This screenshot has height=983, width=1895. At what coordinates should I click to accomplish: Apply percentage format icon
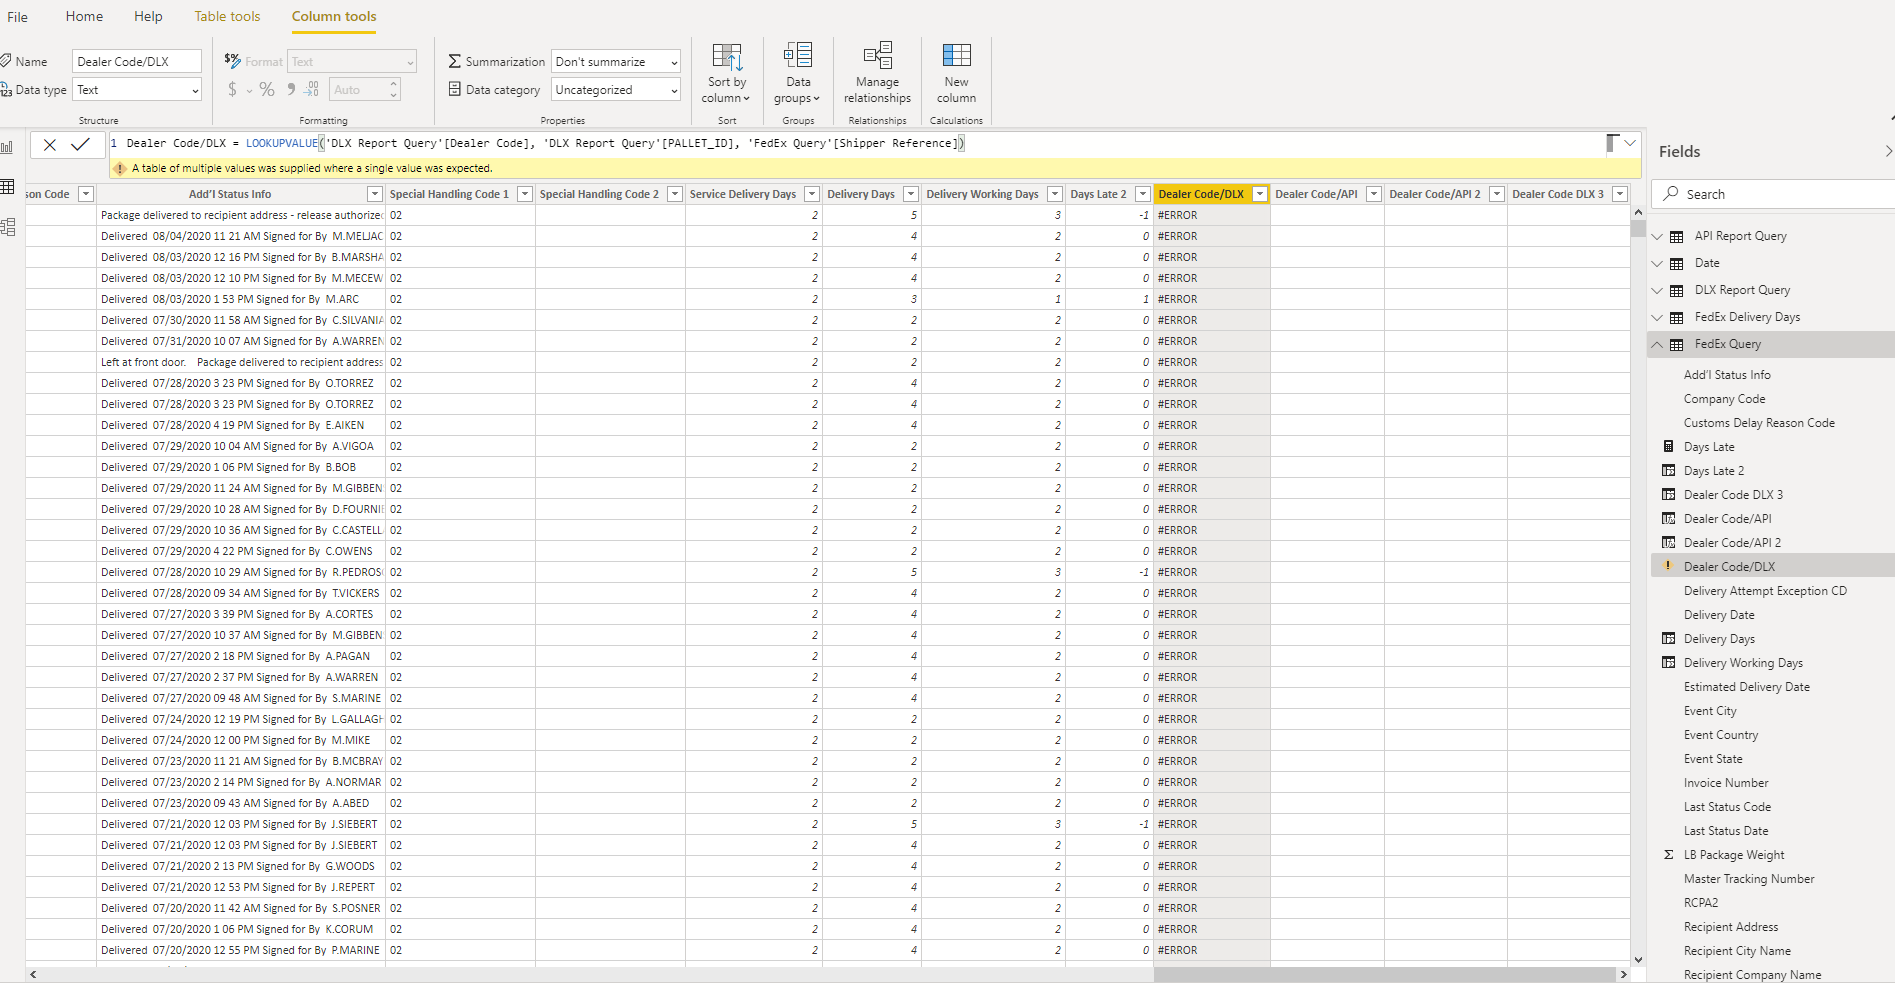(x=267, y=89)
